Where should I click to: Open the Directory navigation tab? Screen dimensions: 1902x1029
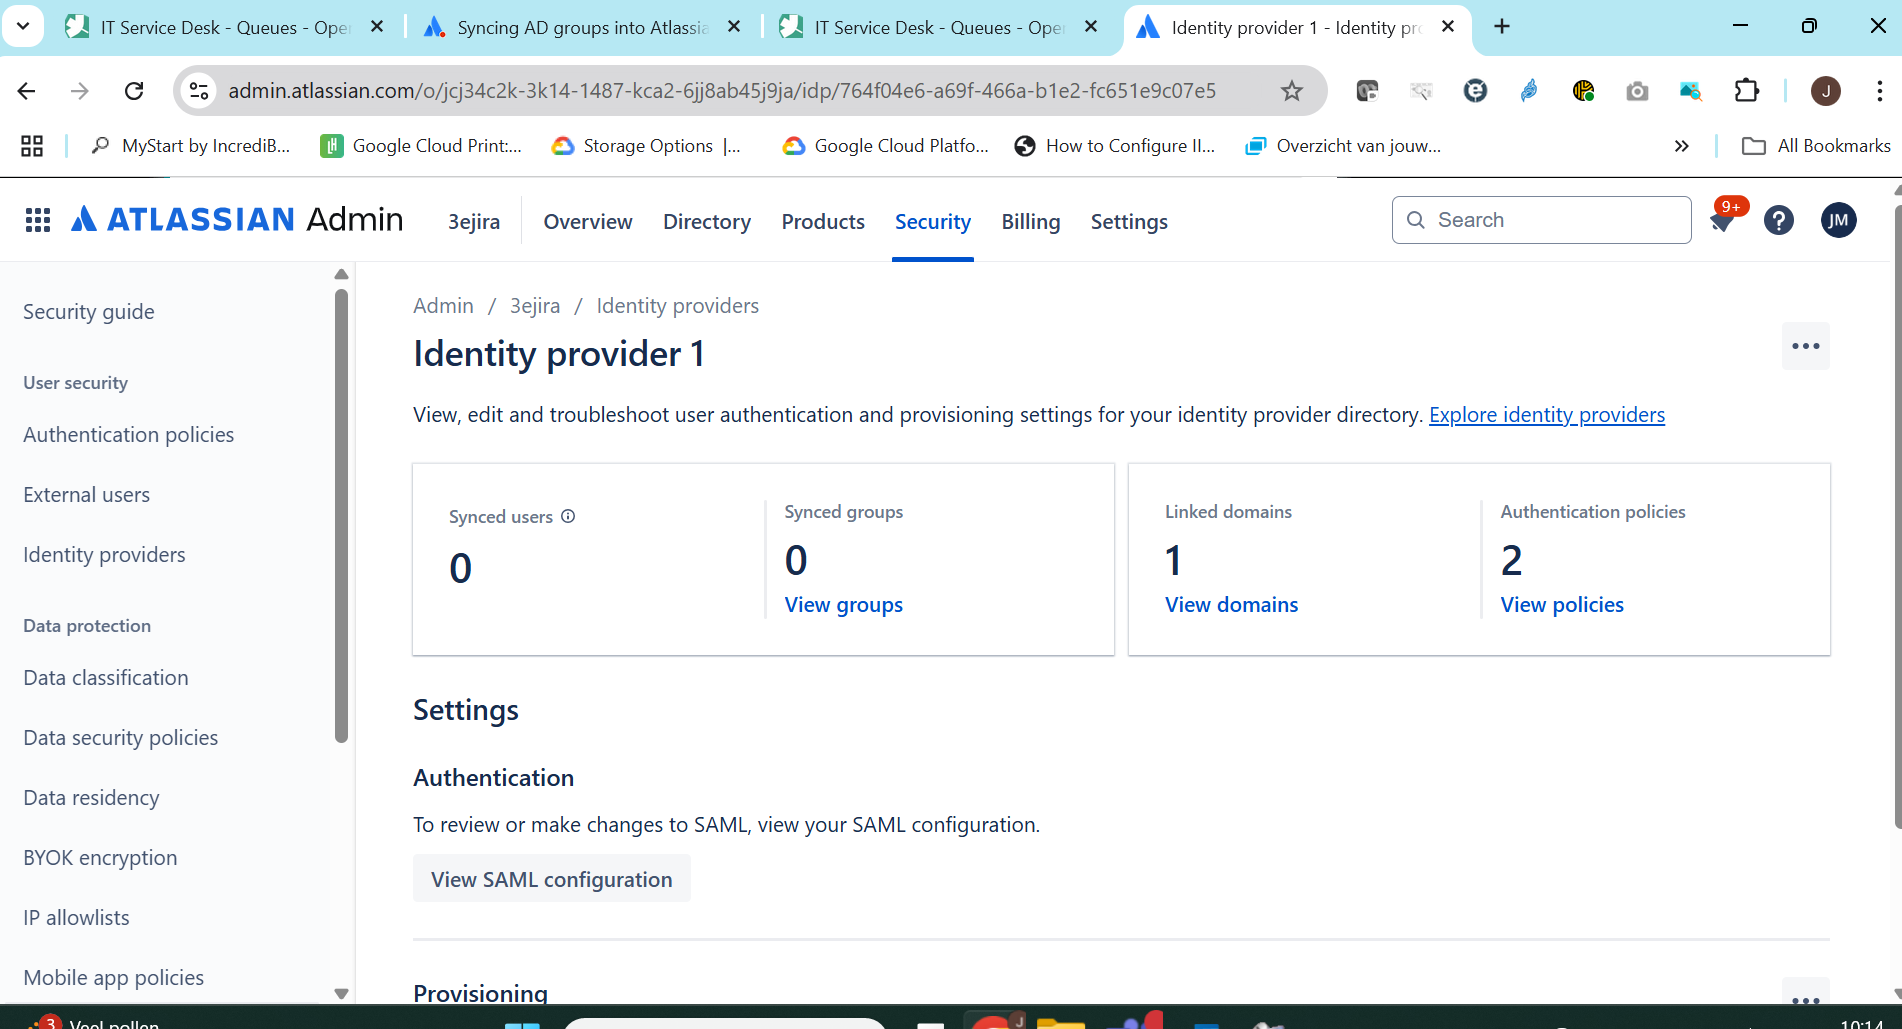[x=706, y=221]
